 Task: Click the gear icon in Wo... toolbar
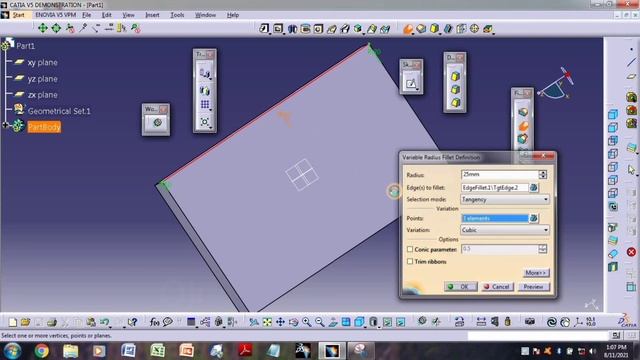click(157, 122)
